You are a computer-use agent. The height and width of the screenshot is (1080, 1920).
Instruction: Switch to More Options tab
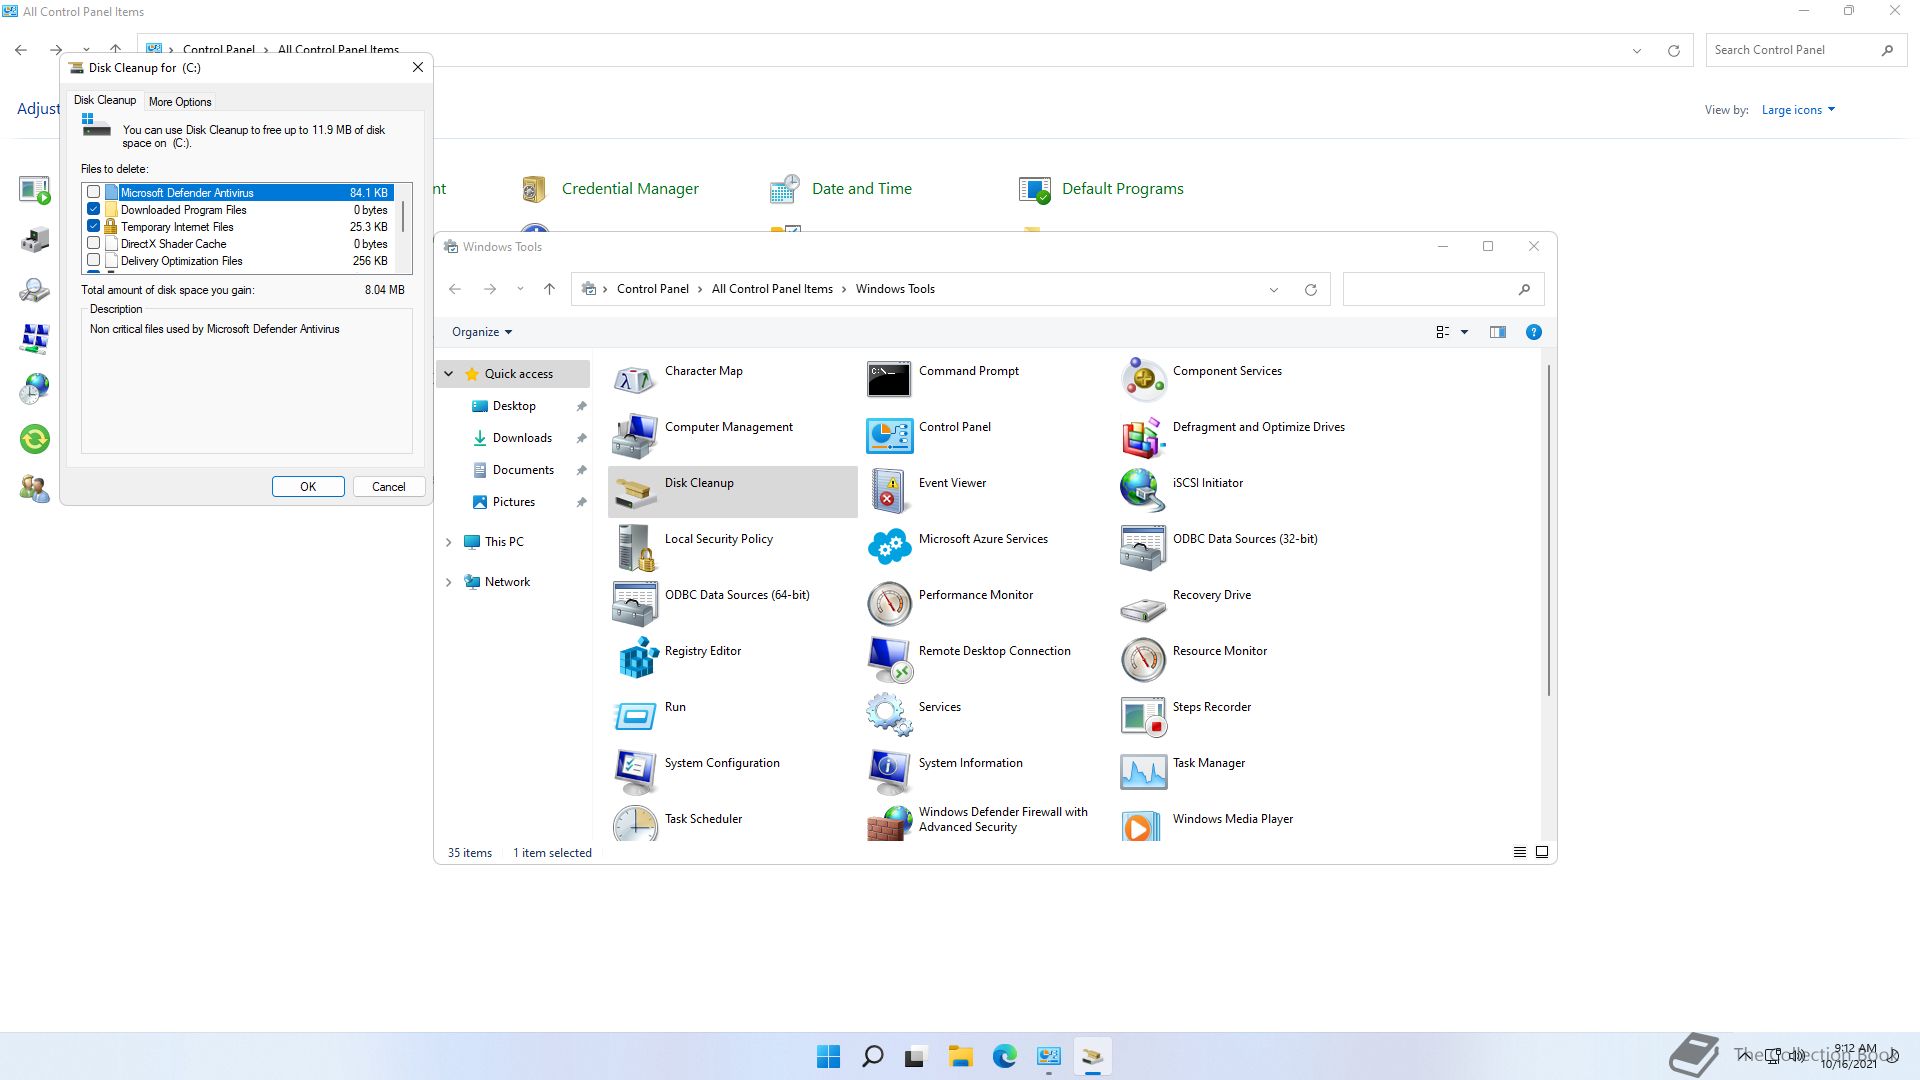click(x=180, y=102)
